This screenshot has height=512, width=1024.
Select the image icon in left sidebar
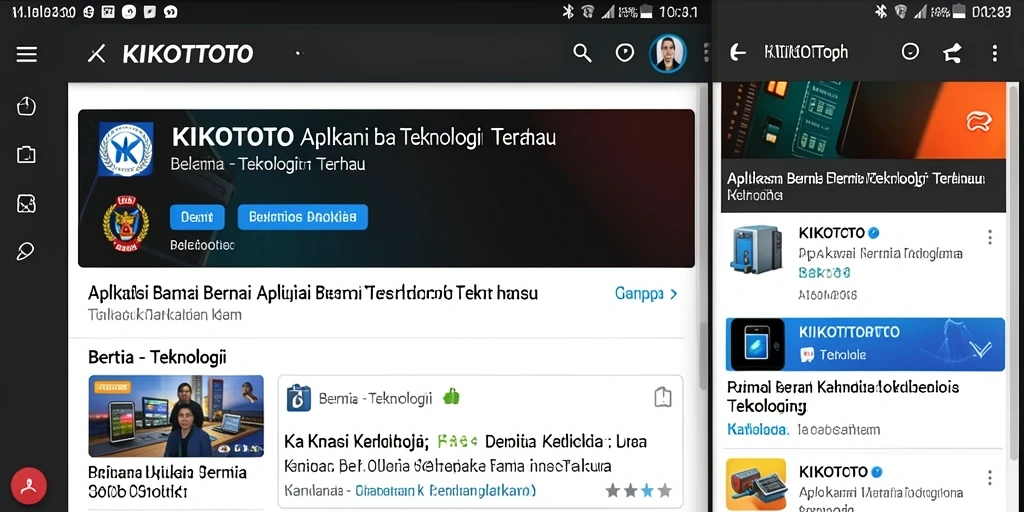[26, 204]
